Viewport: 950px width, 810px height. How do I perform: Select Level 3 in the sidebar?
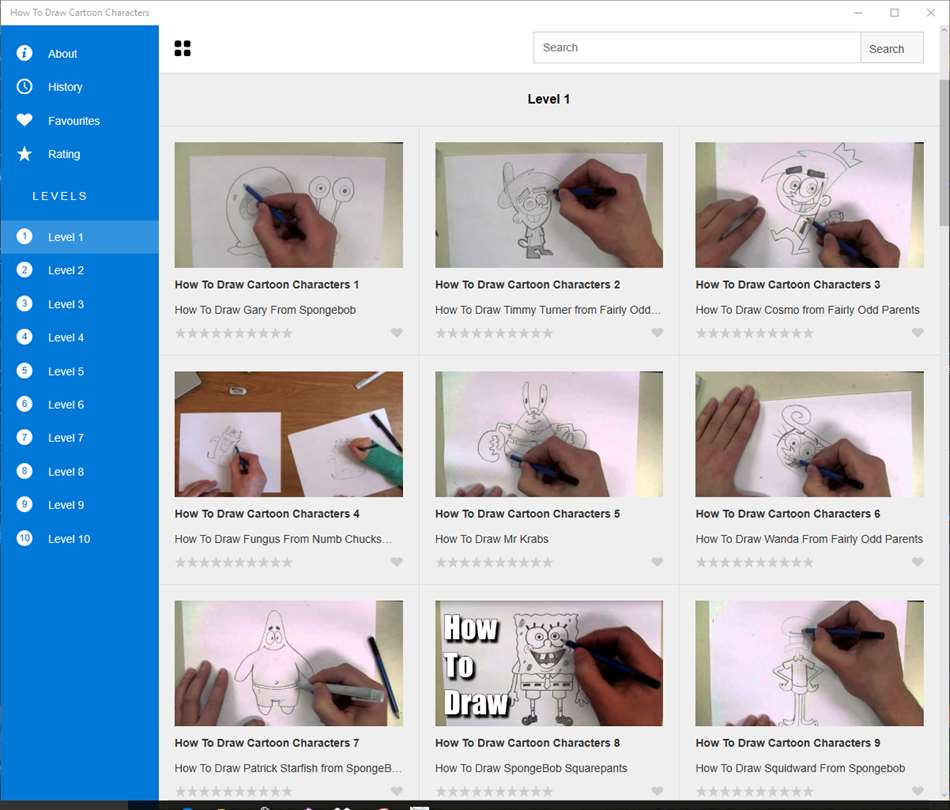[79, 304]
